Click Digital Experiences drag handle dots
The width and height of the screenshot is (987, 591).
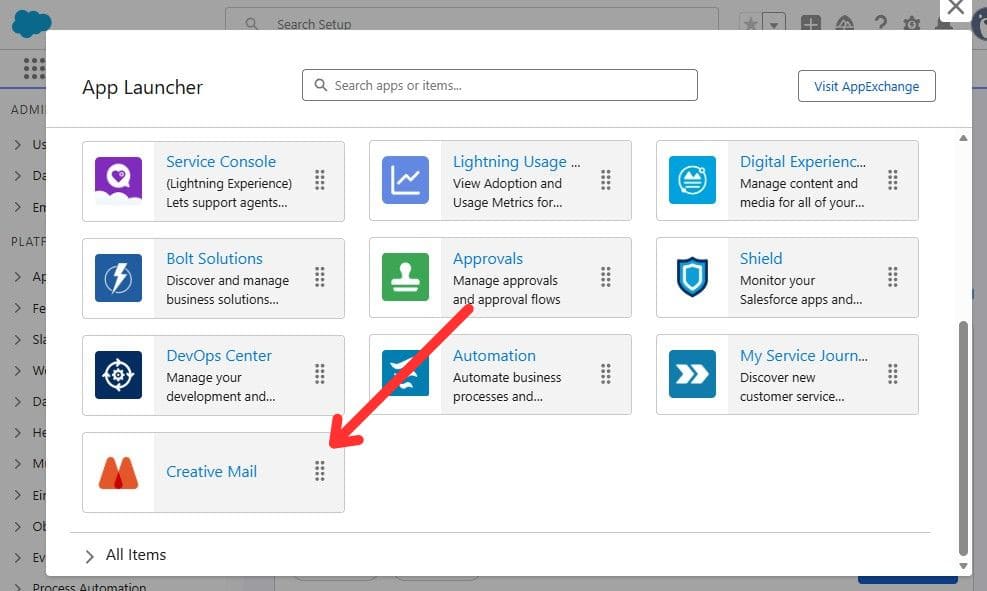[x=893, y=180]
